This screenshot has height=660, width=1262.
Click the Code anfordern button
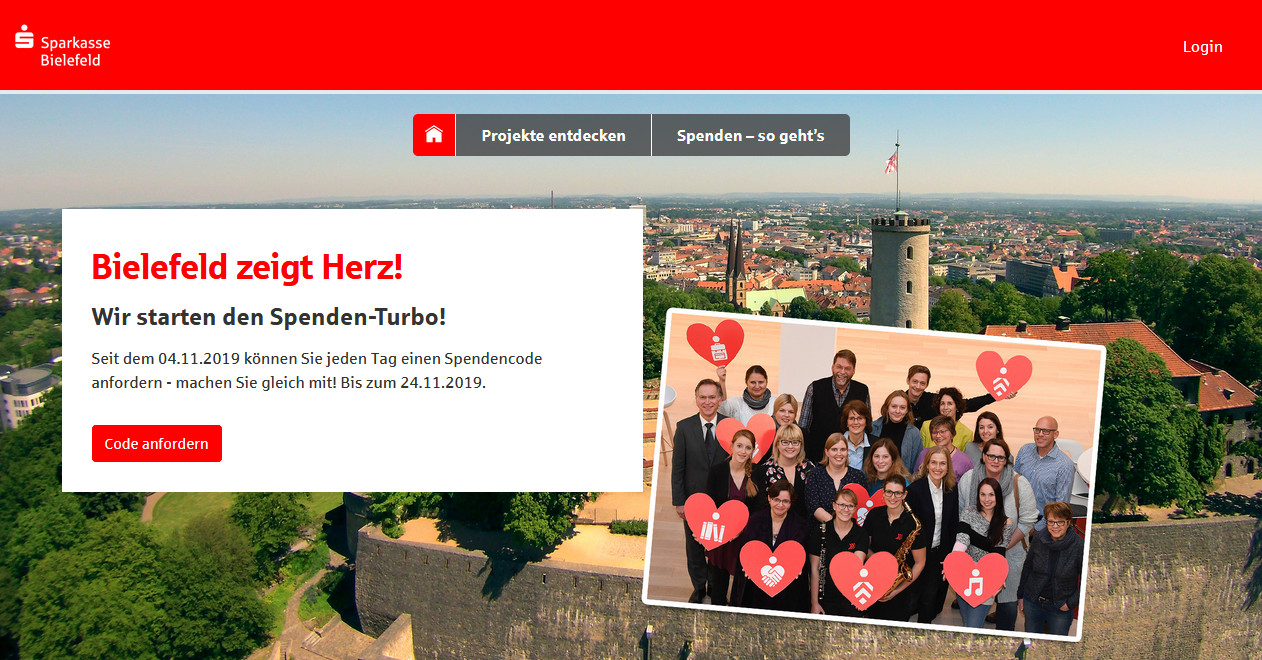[157, 443]
